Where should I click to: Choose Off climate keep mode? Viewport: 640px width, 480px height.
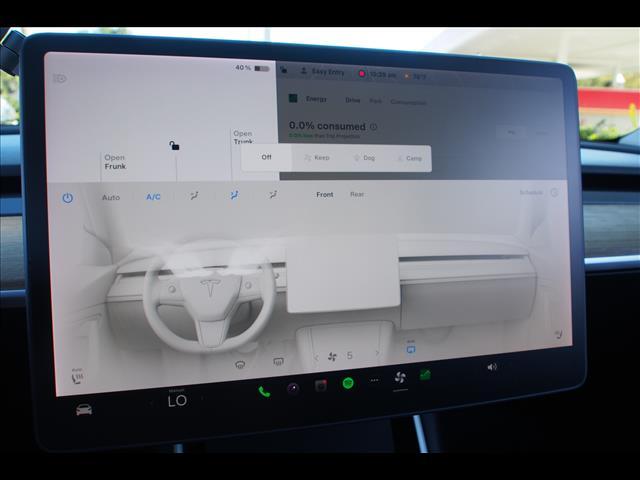click(267, 157)
